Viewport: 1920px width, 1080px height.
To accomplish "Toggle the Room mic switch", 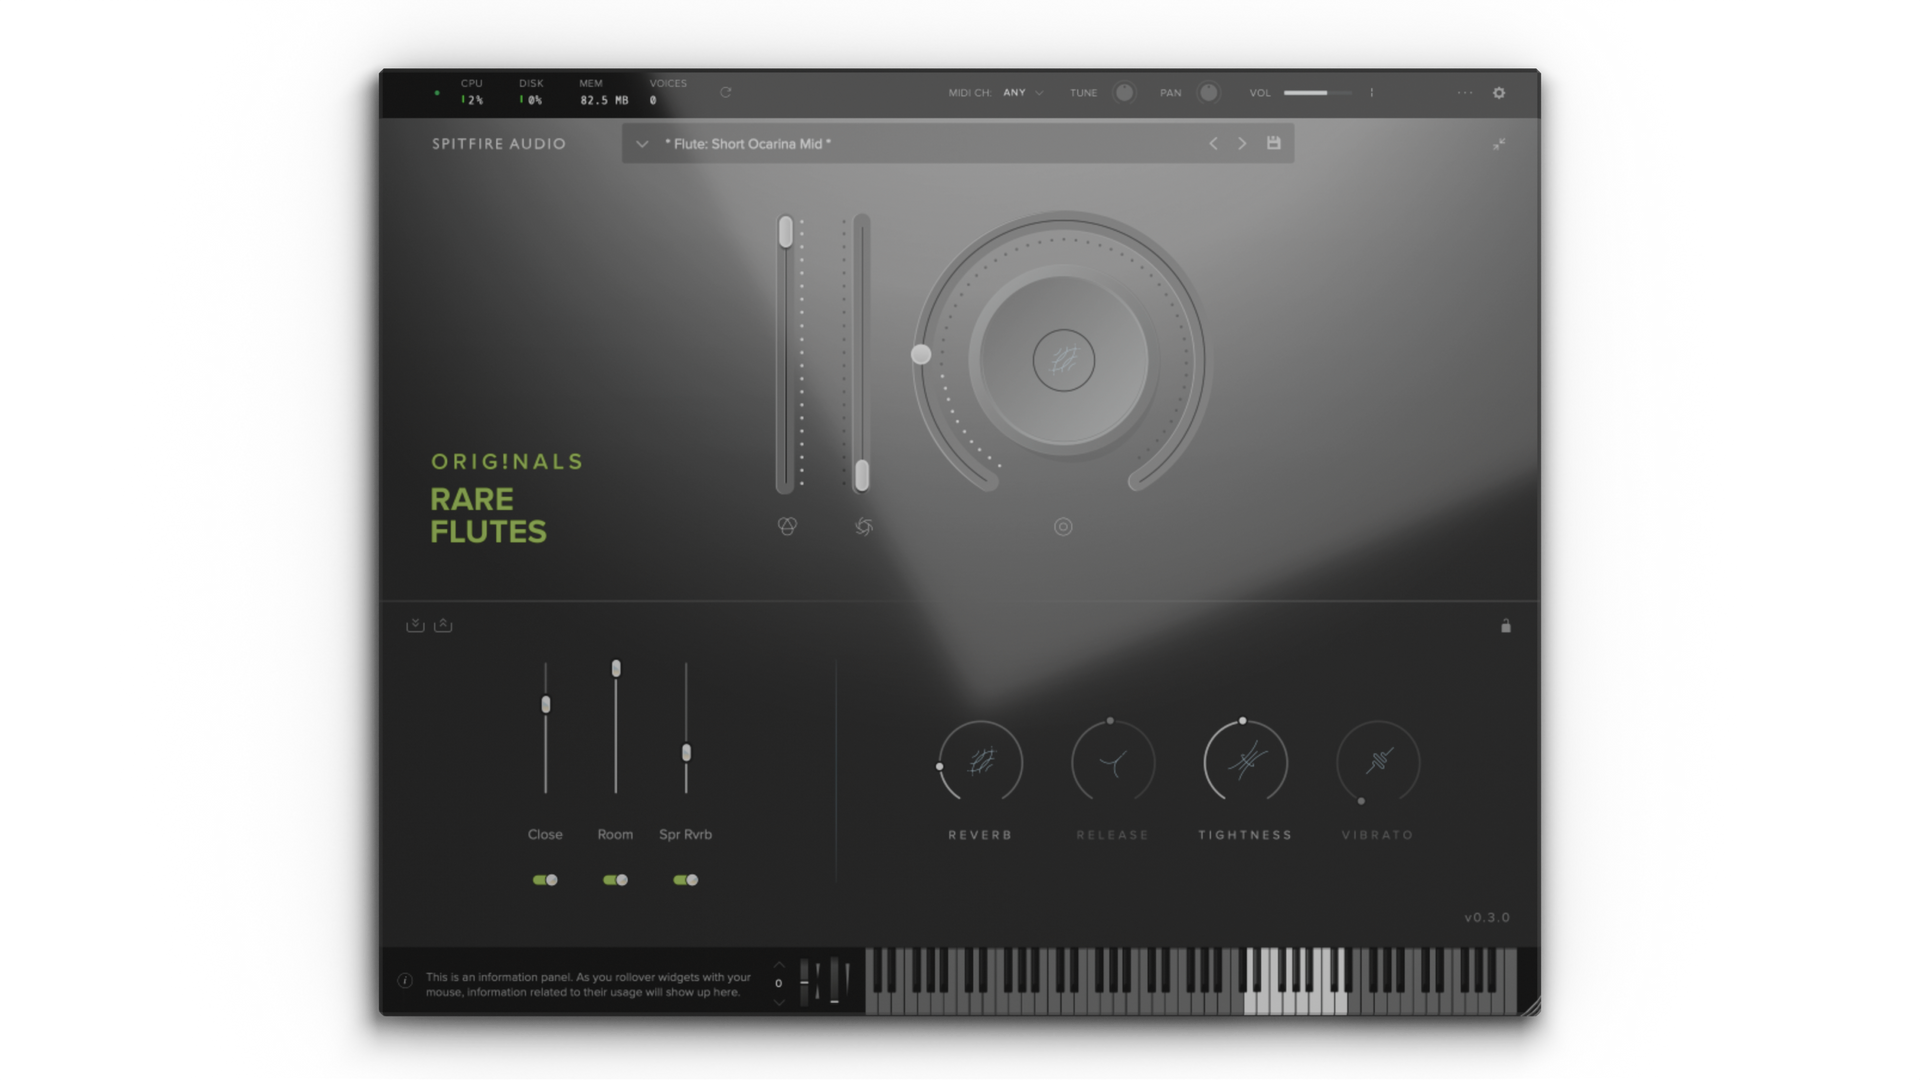I will (615, 880).
